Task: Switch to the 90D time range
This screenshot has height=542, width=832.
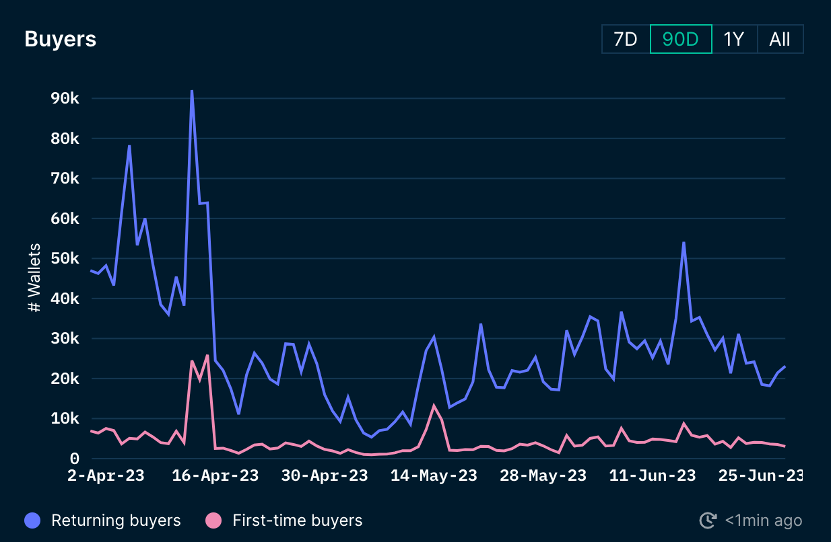Action: click(x=681, y=39)
